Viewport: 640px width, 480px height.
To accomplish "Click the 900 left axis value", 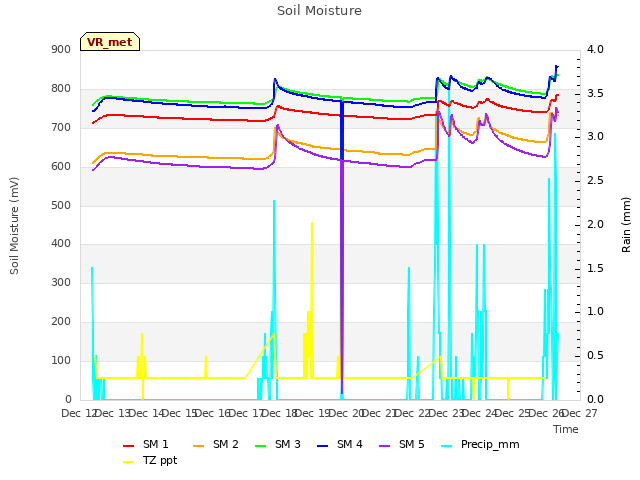I will click(x=61, y=49).
